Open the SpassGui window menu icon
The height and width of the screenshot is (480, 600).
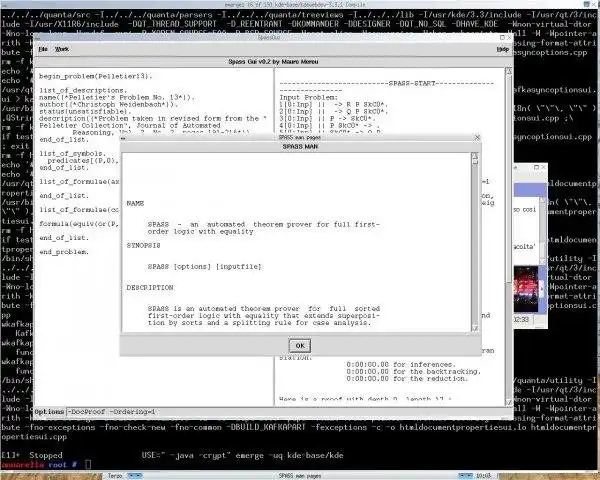pyautogui.click(x=38, y=38)
